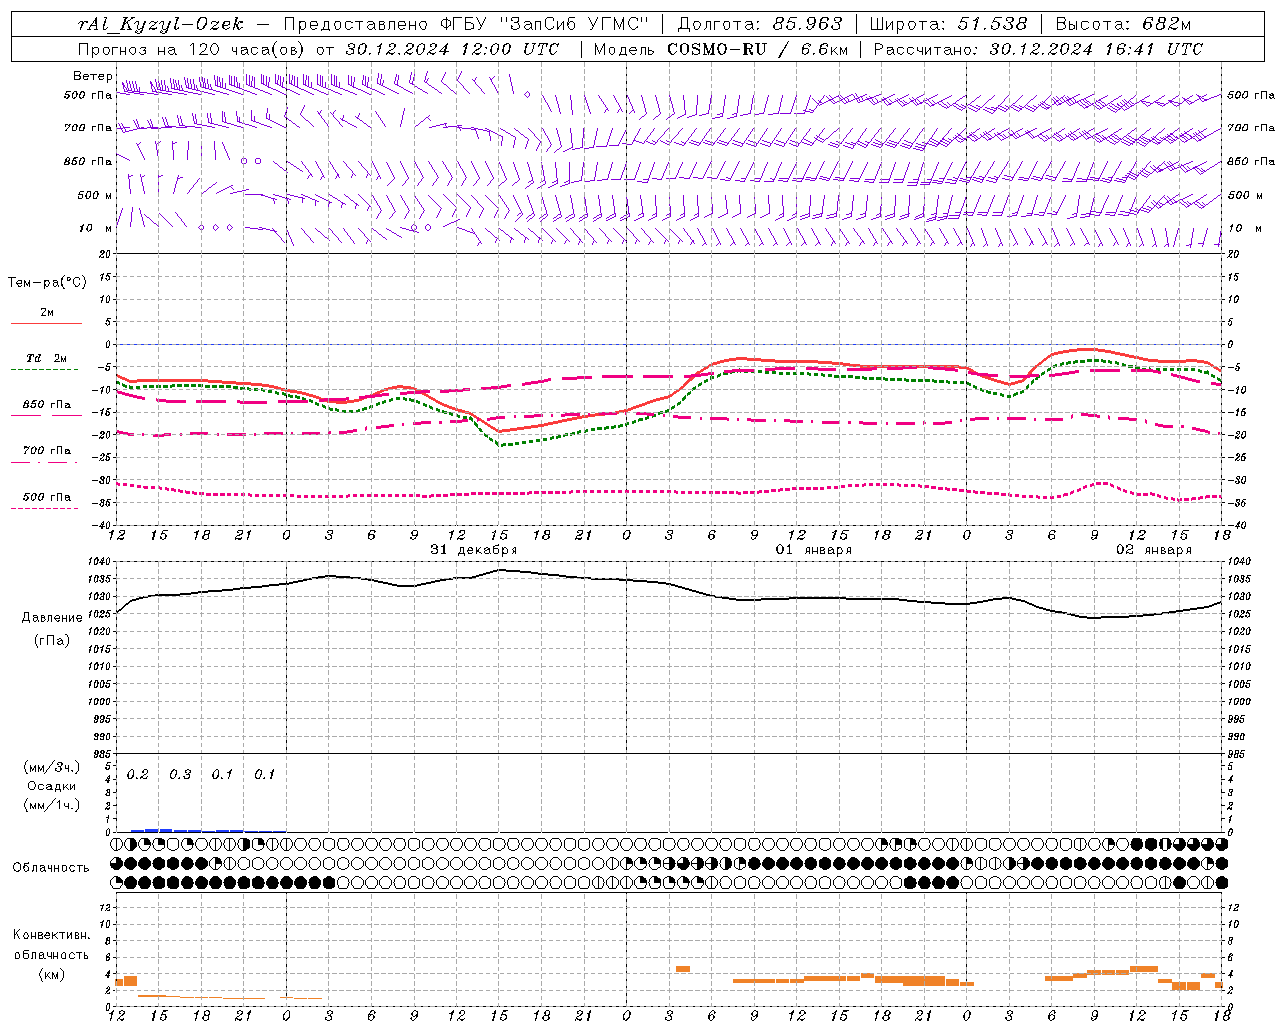1280x1024 pixels.
Task: Click the Давление pressure panel label
Action: tap(52, 618)
